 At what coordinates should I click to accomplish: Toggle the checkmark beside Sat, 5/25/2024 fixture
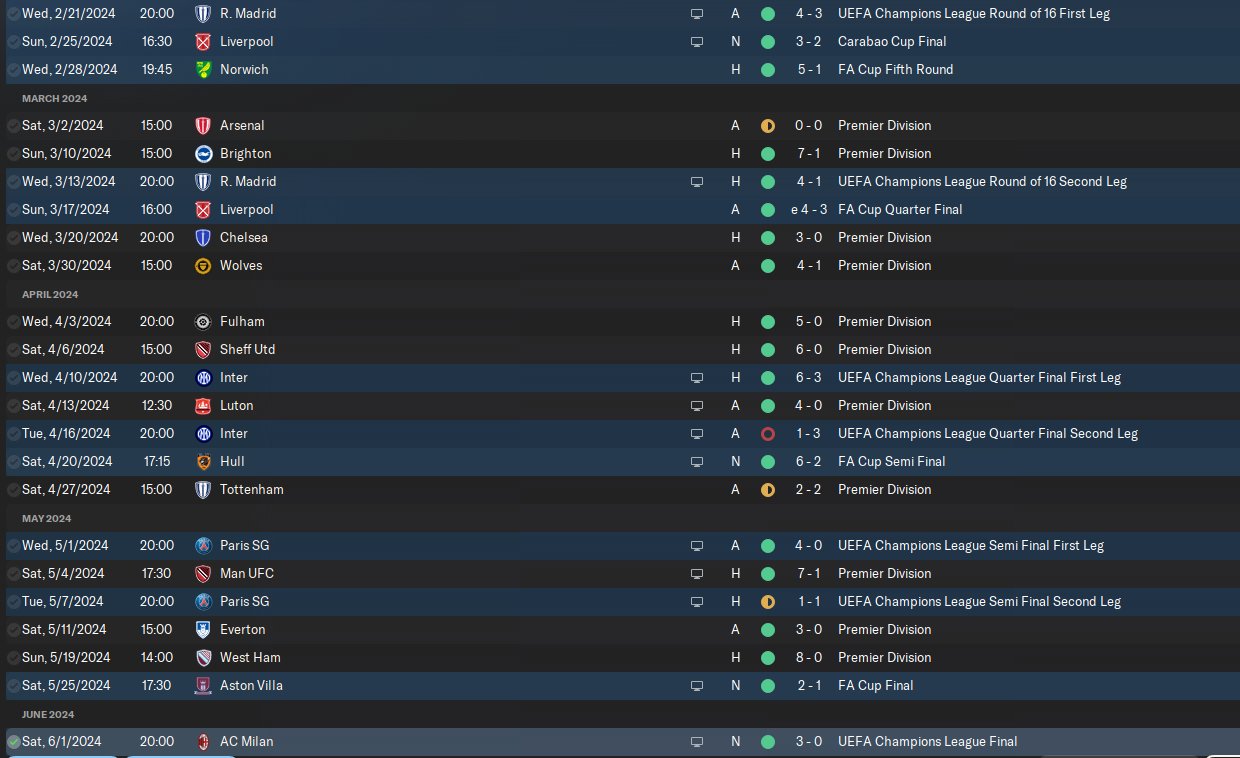point(13,685)
